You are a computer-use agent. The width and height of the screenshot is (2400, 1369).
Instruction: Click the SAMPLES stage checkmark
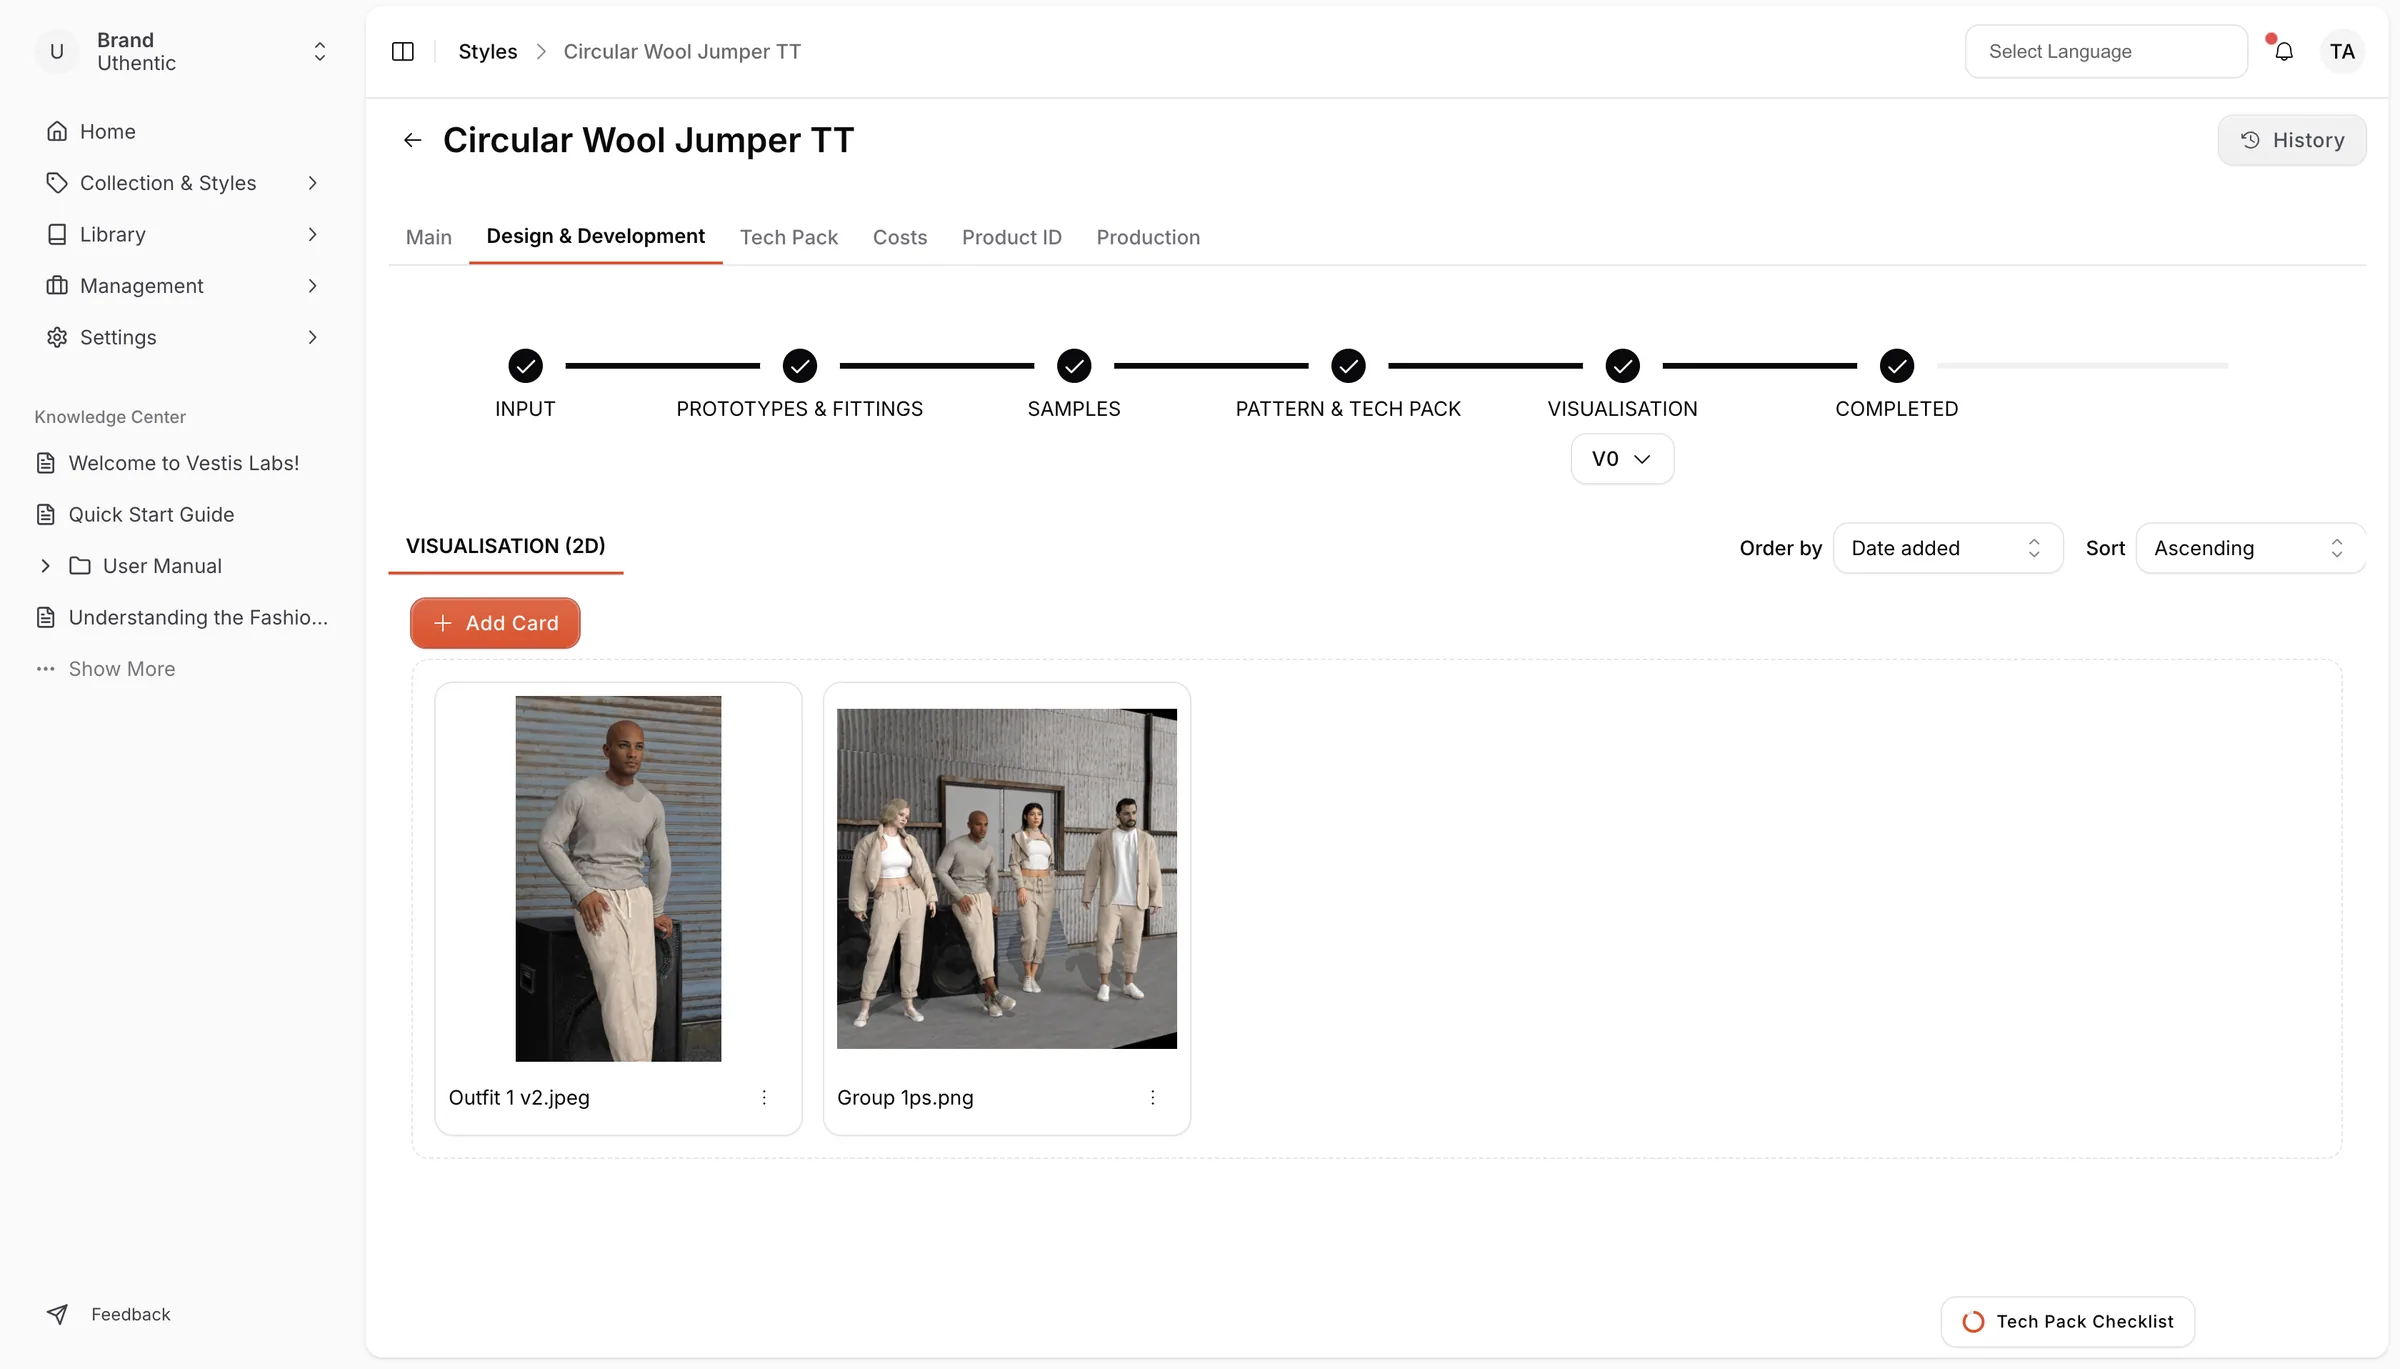click(x=1074, y=366)
